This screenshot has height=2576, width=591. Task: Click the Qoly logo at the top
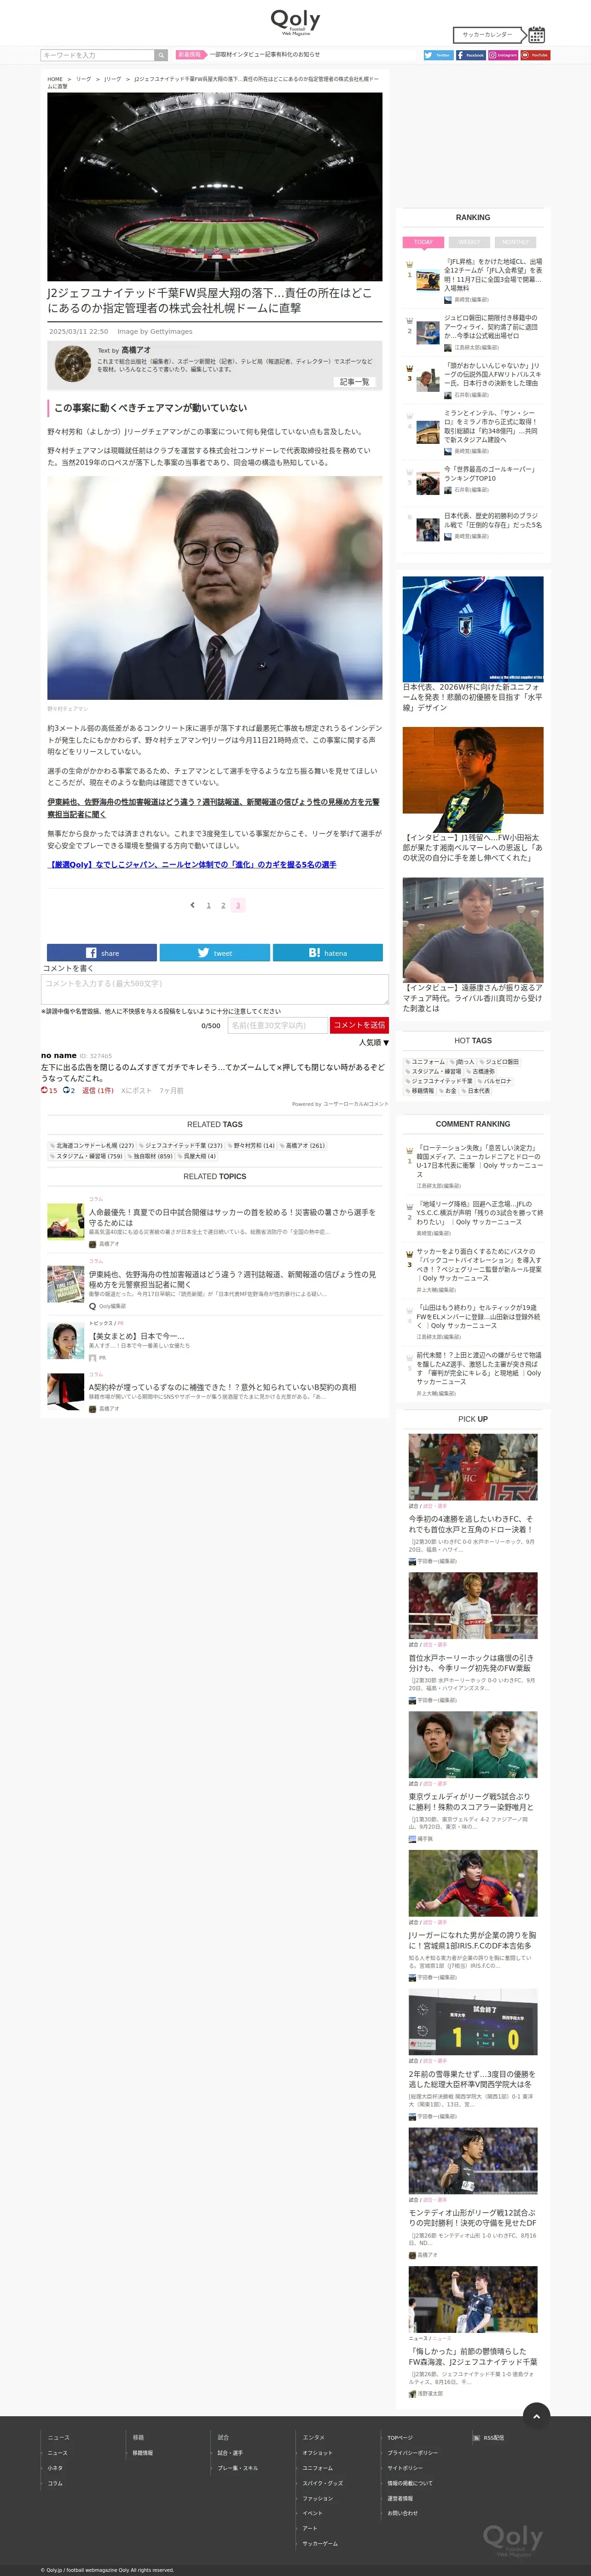[295, 22]
